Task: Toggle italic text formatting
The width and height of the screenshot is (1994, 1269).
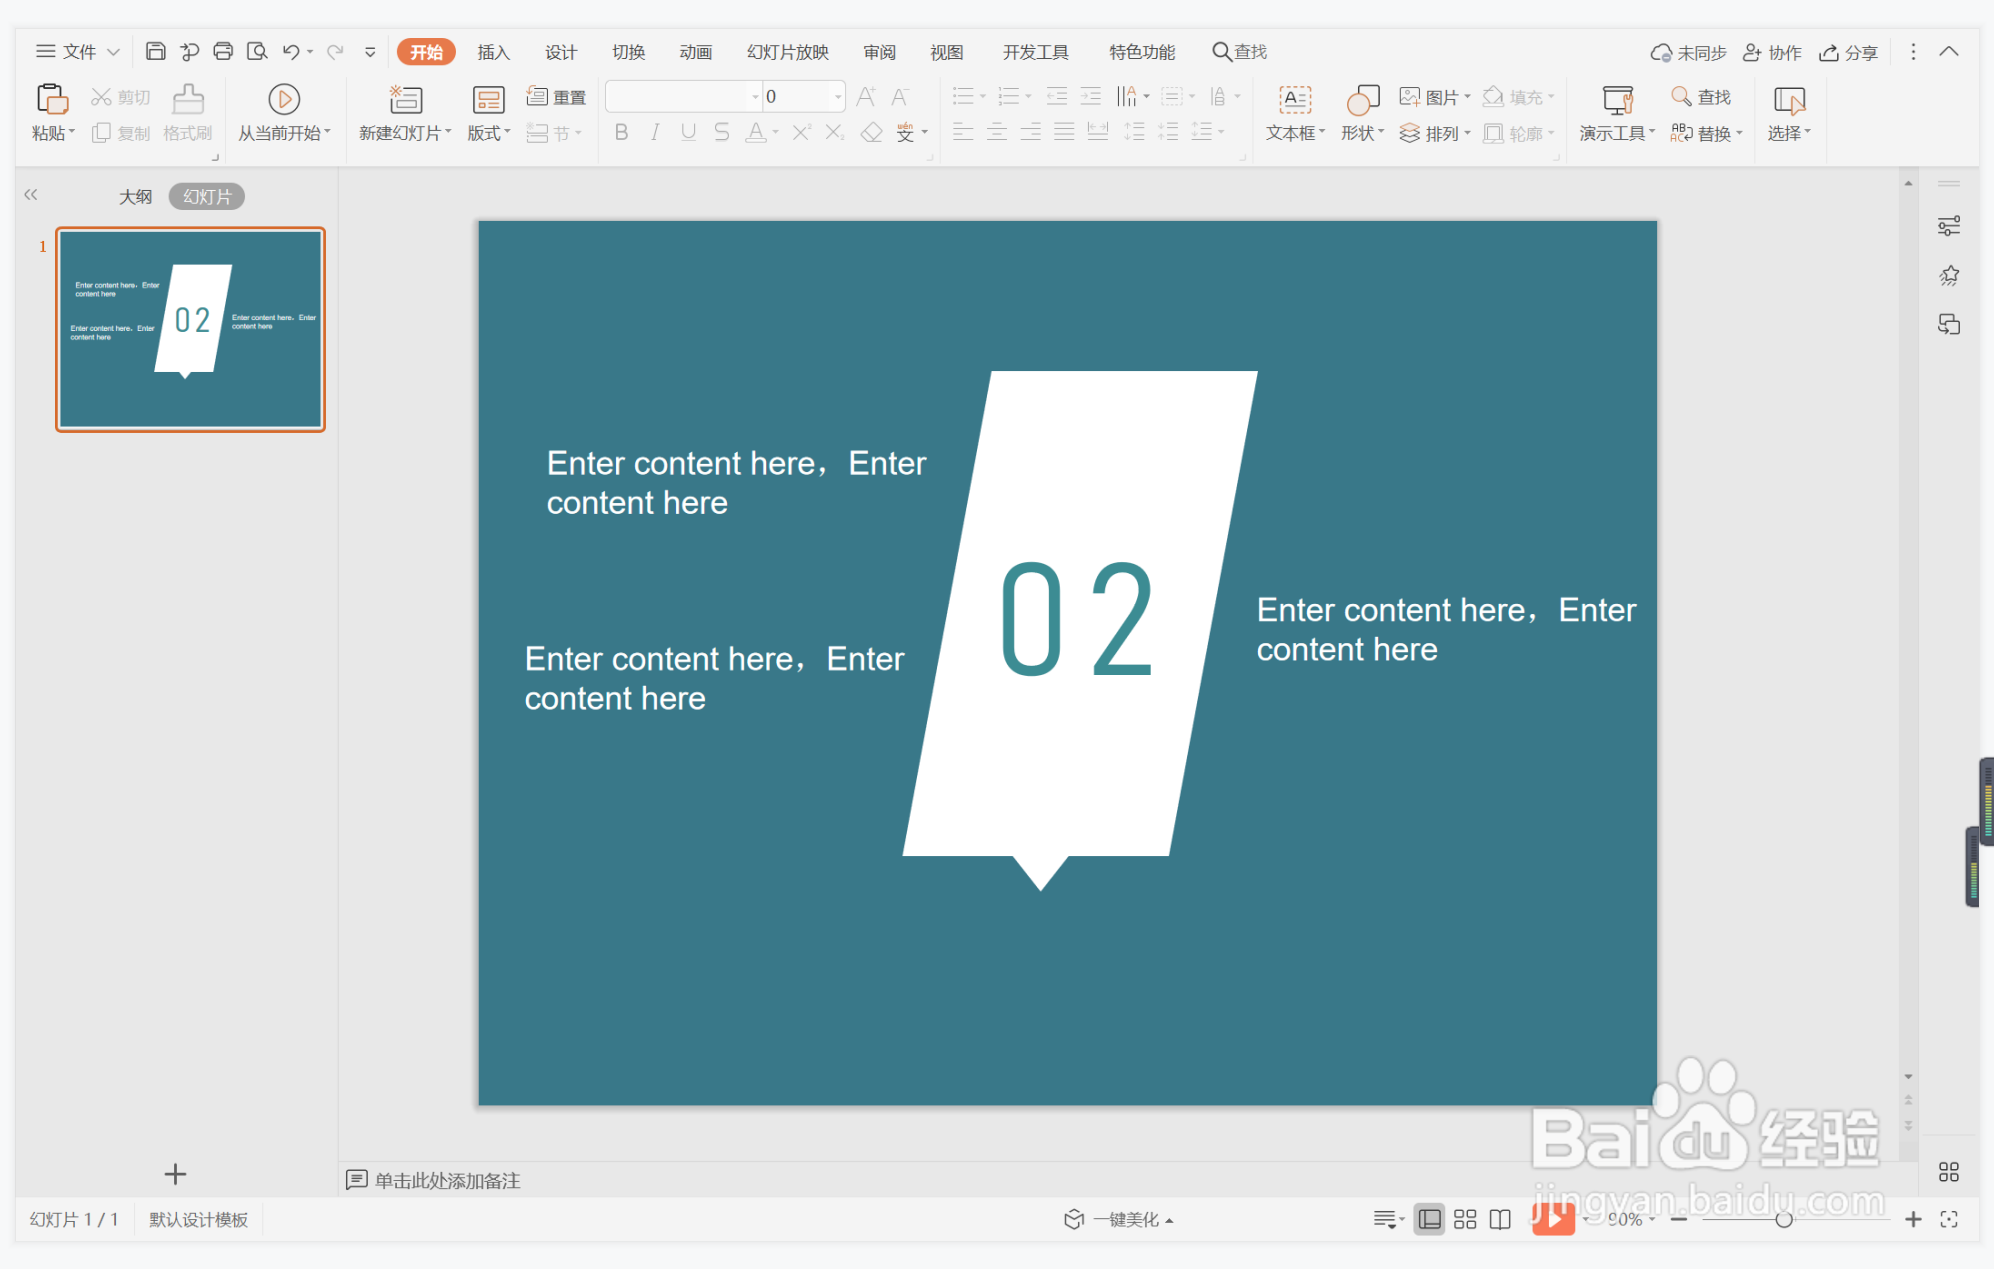Action: point(655,132)
